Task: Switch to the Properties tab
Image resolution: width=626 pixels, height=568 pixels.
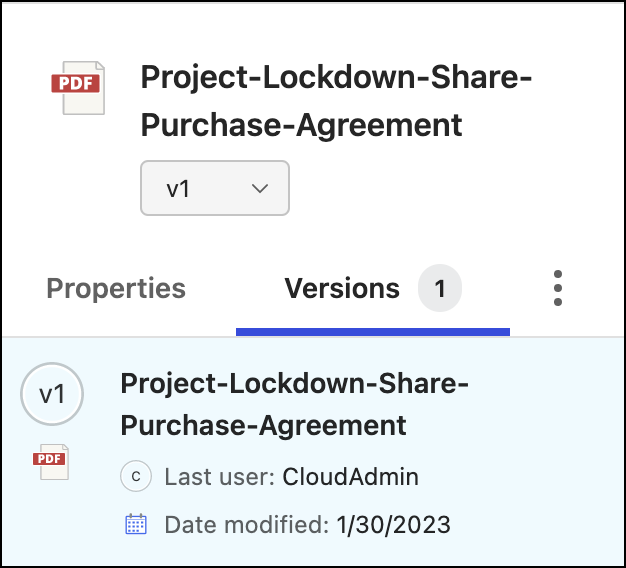Action: 116,289
